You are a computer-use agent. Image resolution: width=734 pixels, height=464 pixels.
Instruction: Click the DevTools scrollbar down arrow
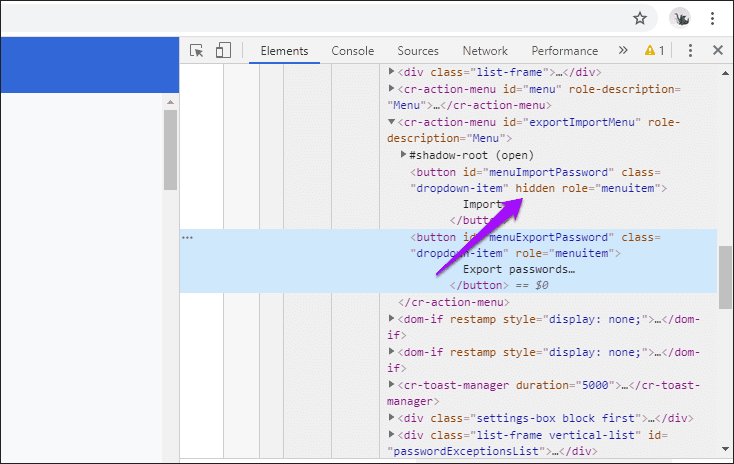(x=725, y=449)
